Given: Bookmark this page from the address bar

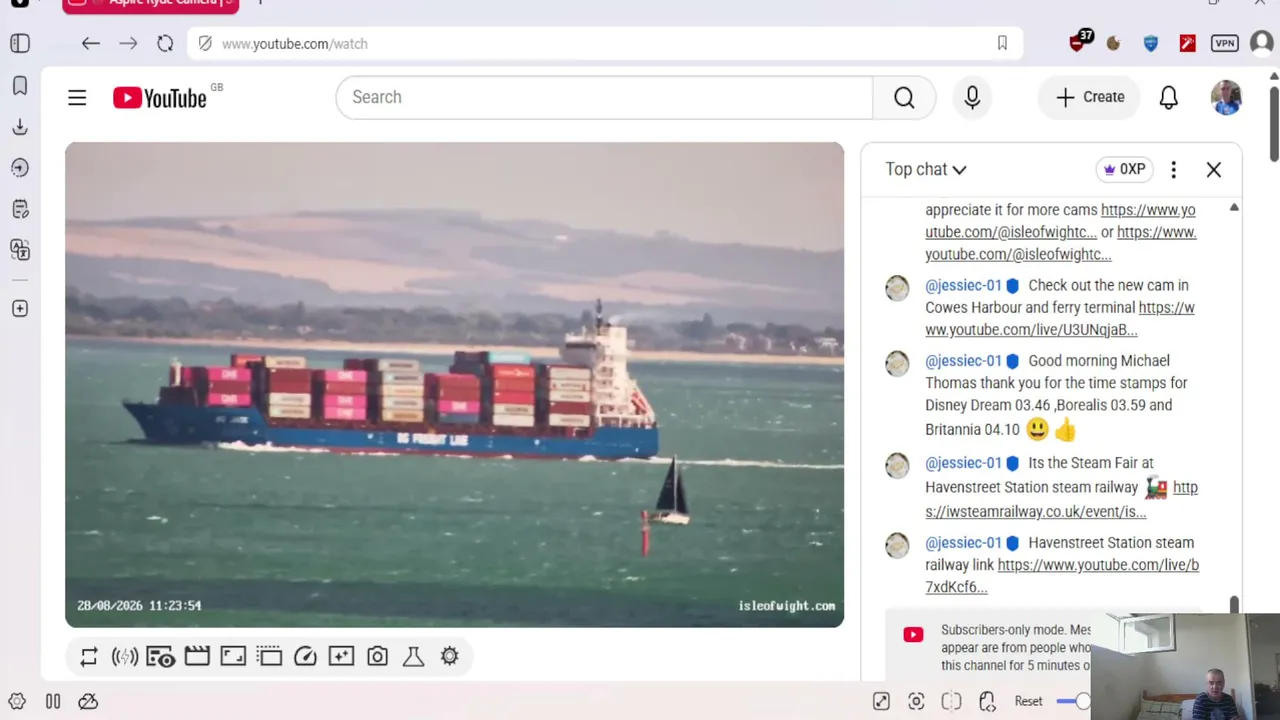Looking at the screenshot, I should (1002, 44).
